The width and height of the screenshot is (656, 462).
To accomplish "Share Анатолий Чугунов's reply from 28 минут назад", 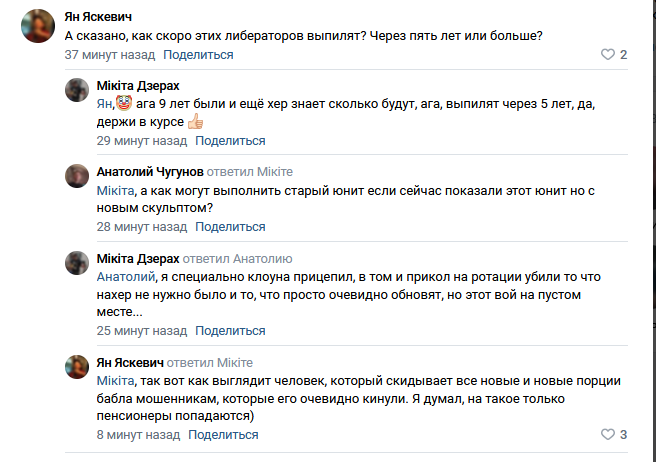I will point(231,227).
